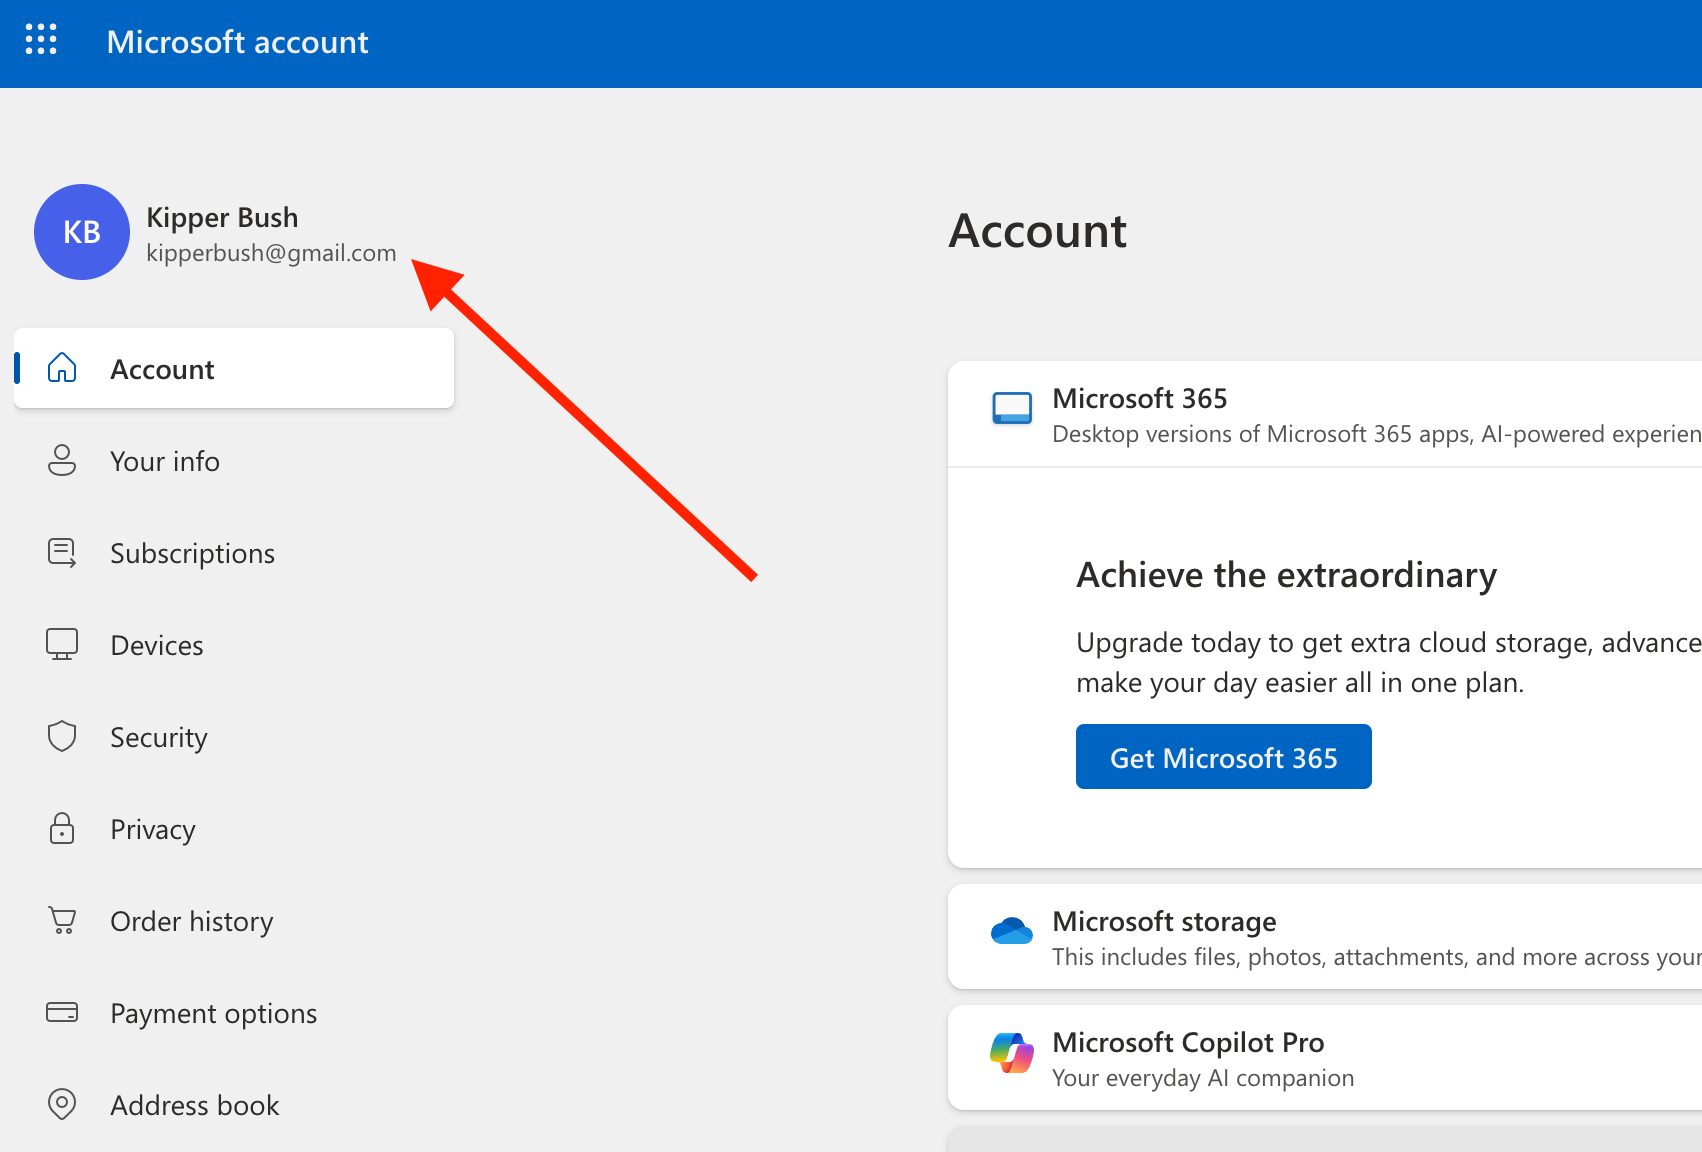
Task: Click the credit card Payment options icon
Action: tap(62, 1012)
